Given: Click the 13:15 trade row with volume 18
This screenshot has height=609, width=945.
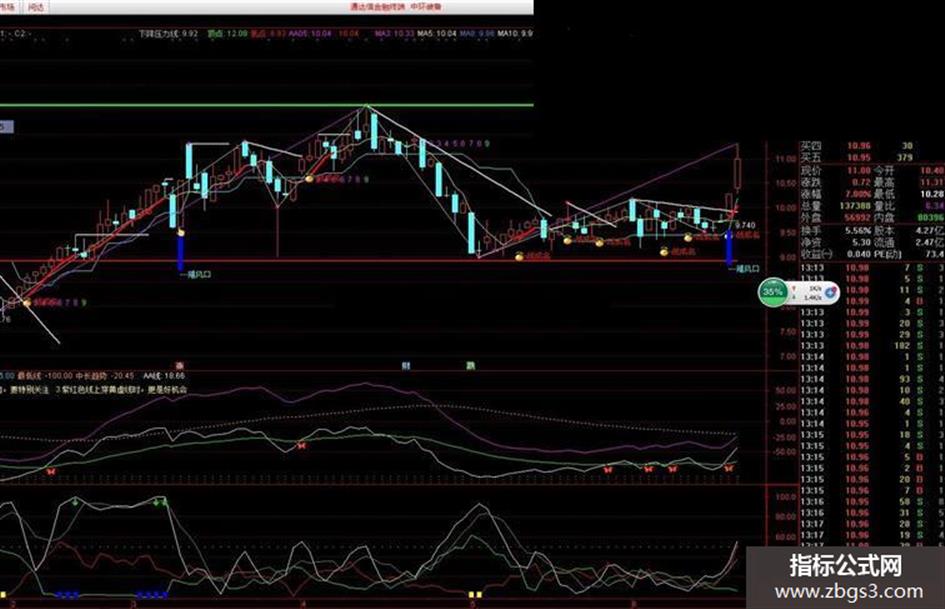Looking at the screenshot, I should 872,435.
